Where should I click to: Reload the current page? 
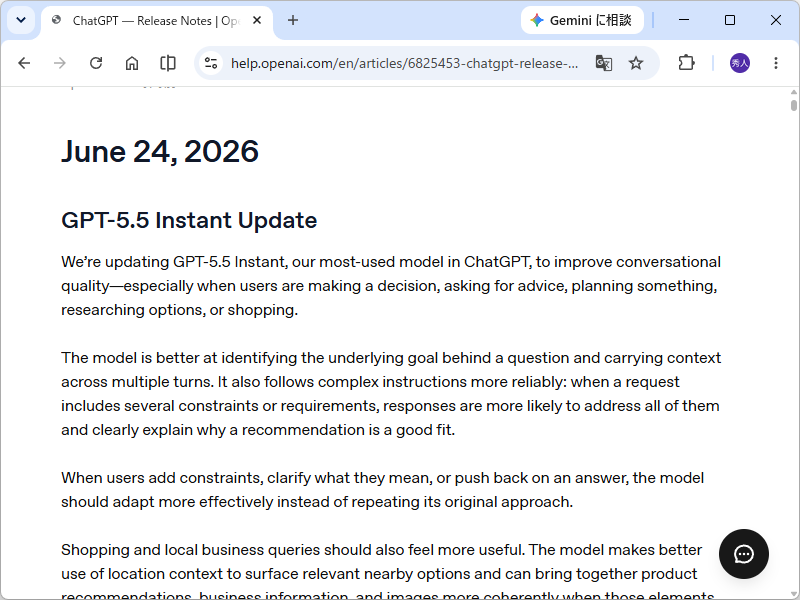click(x=96, y=63)
